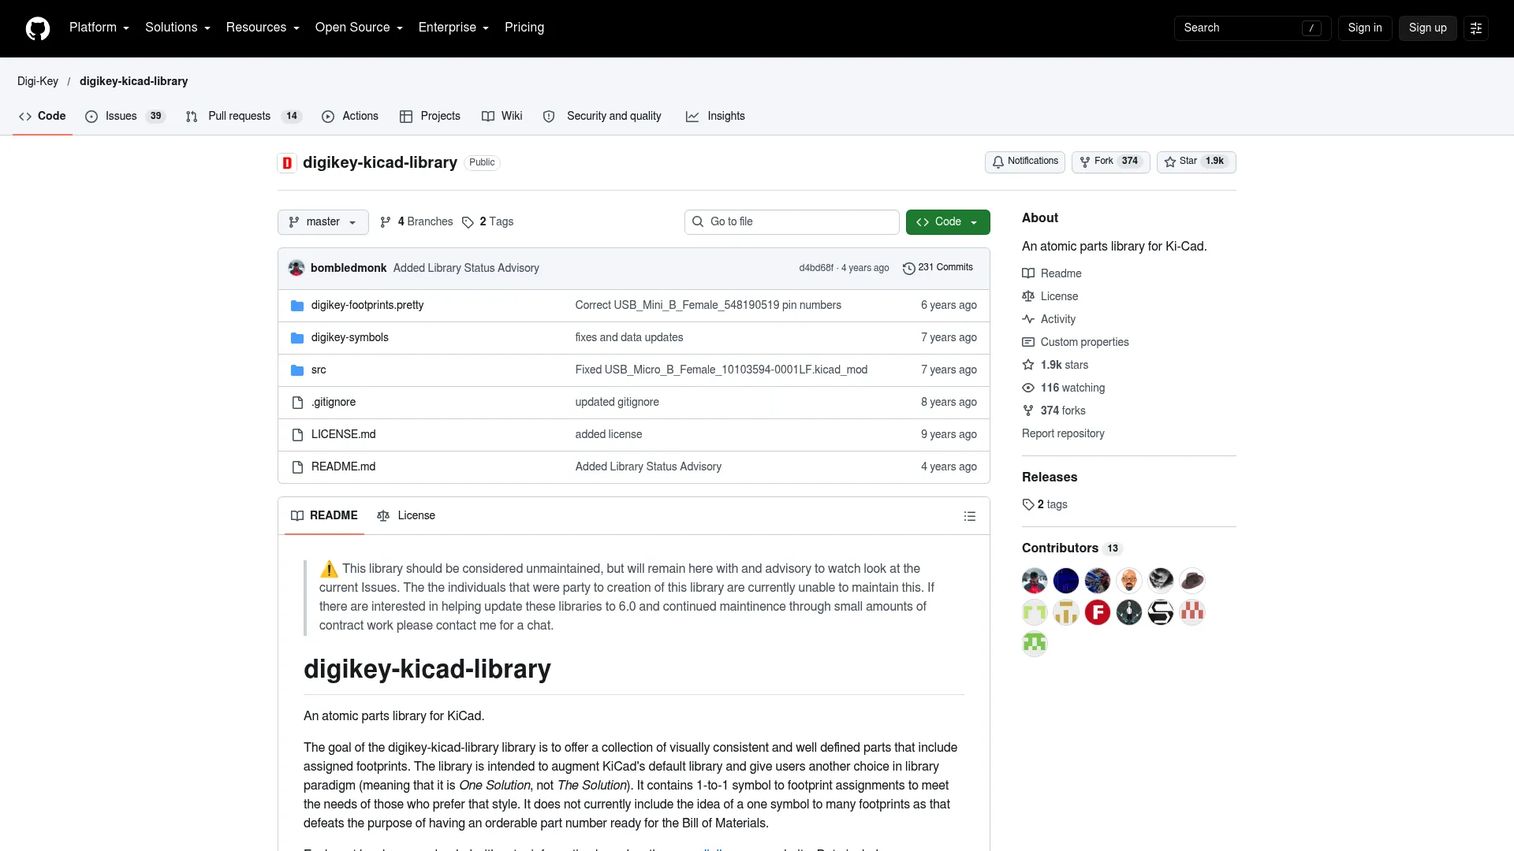1514x851 pixels.
Task: Expand the Open Source menu
Action: pyautogui.click(x=359, y=28)
